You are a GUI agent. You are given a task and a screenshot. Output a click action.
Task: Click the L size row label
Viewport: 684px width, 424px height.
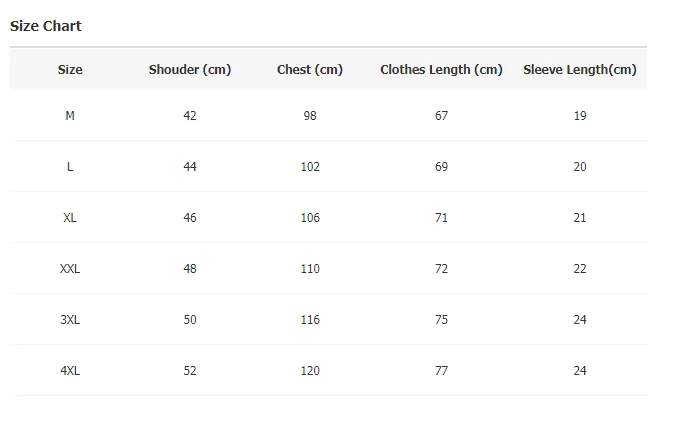[x=70, y=167]
